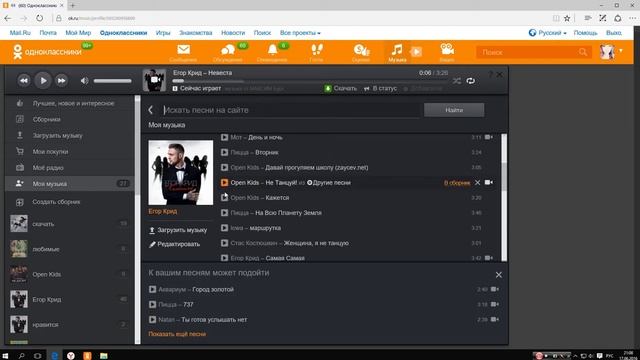Click the Одноклассники logo
Image resolution: width=640 pixels, height=360 pixels.
point(47,52)
